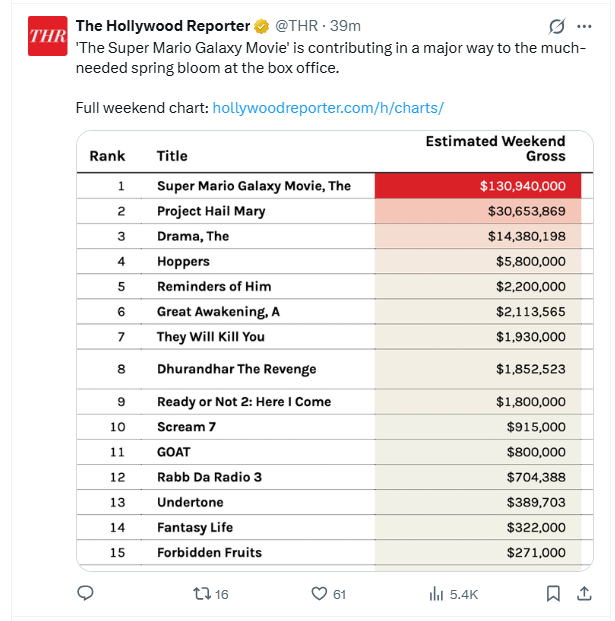The width and height of the screenshot is (615, 621).
Task: Click the verified badge next to The Hollywood Reporter
Action: tap(261, 27)
